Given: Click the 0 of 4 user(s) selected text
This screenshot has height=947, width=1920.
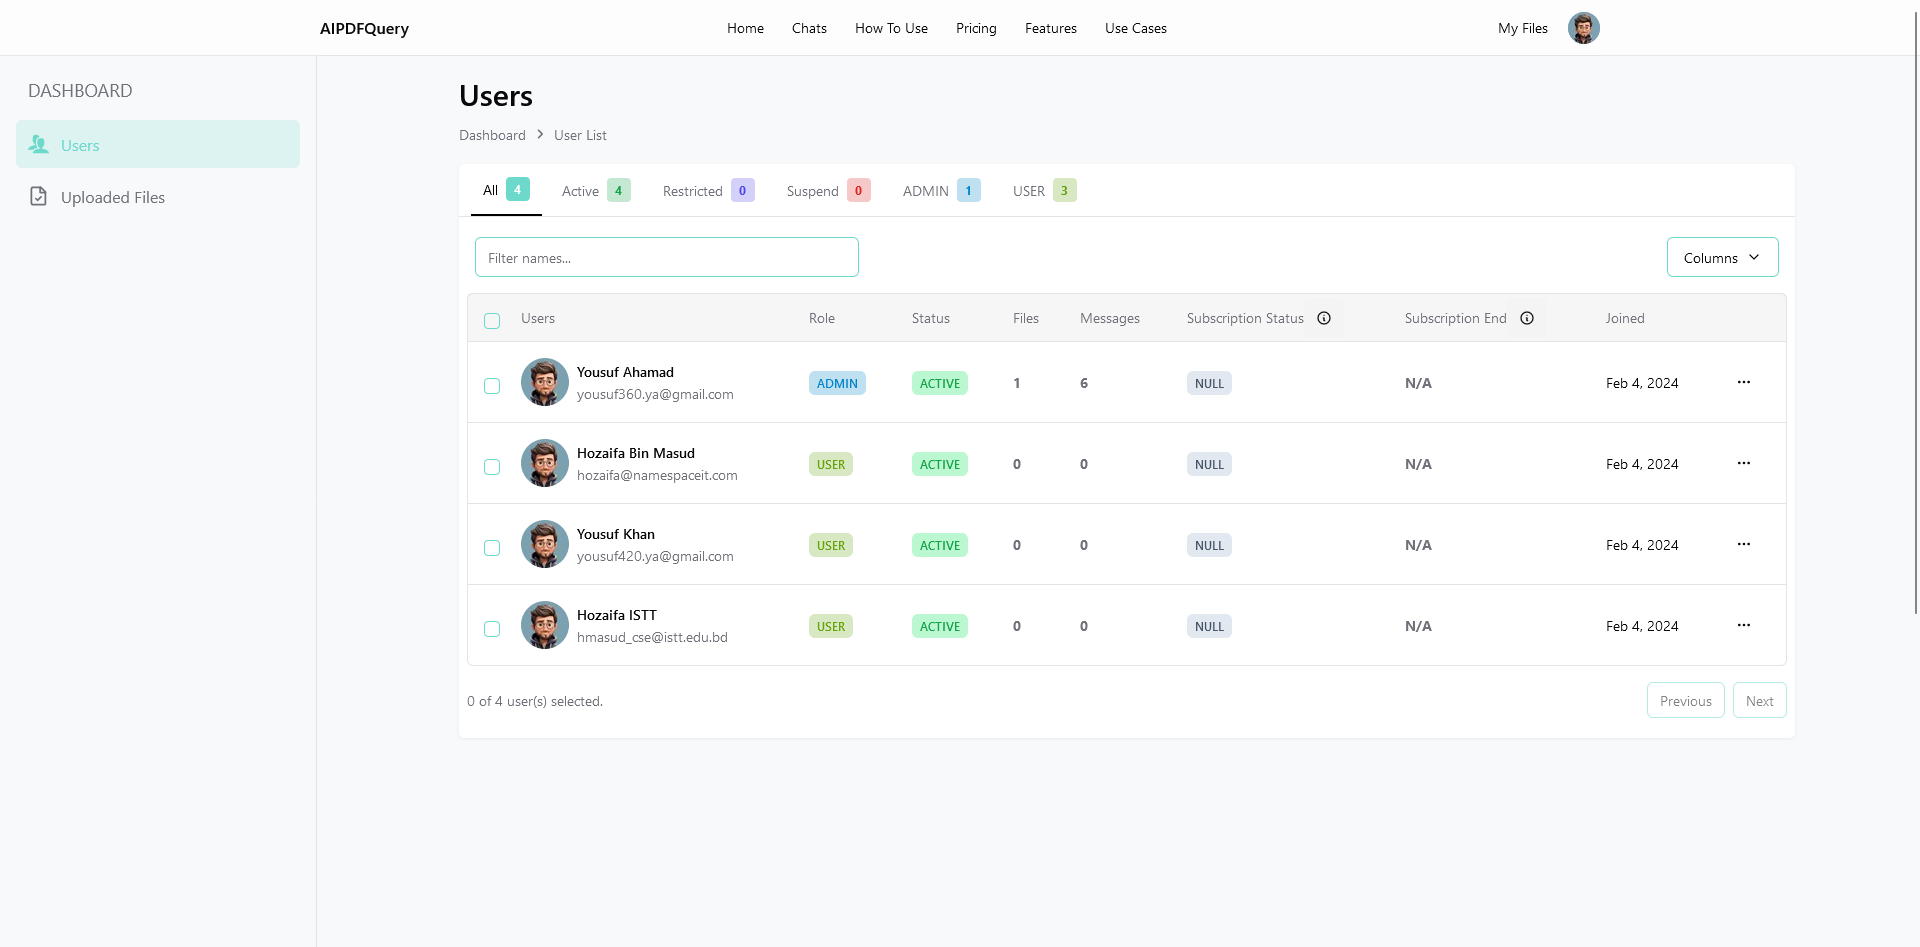Looking at the screenshot, I should click(535, 701).
